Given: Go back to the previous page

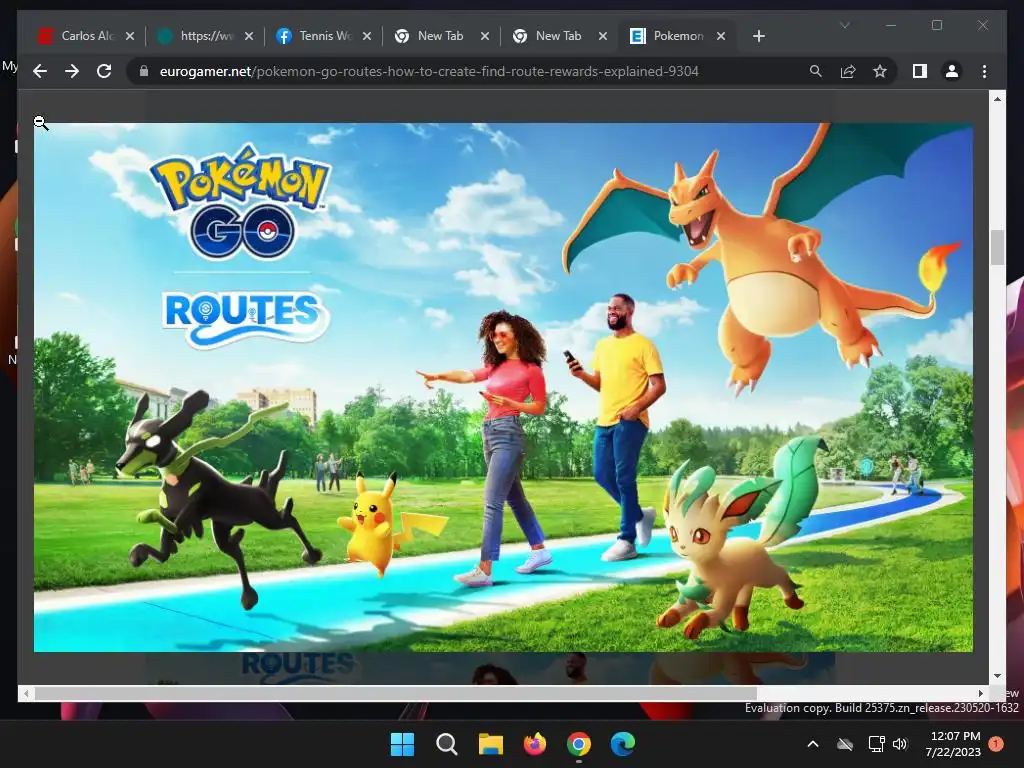Looking at the screenshot, I should point(40,71).
